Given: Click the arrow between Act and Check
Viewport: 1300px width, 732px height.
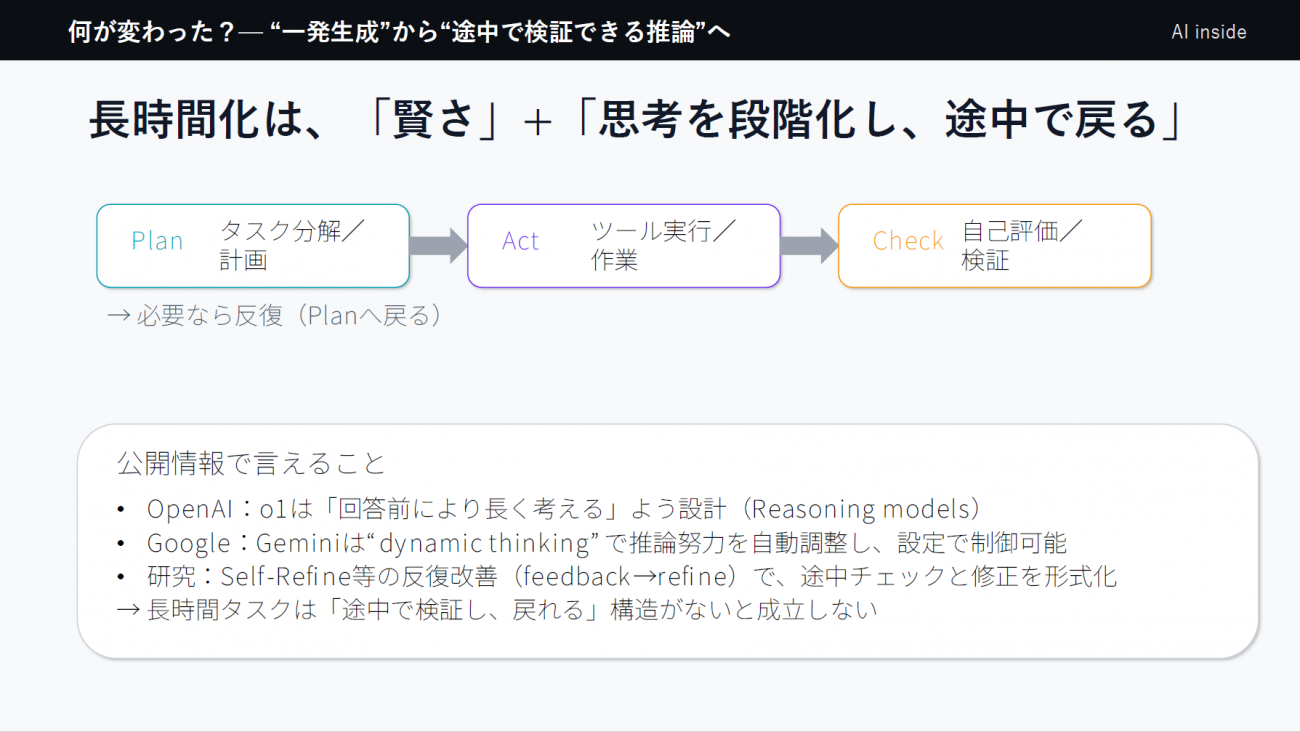Looking at the screenshot, I should tap(808, 246).
